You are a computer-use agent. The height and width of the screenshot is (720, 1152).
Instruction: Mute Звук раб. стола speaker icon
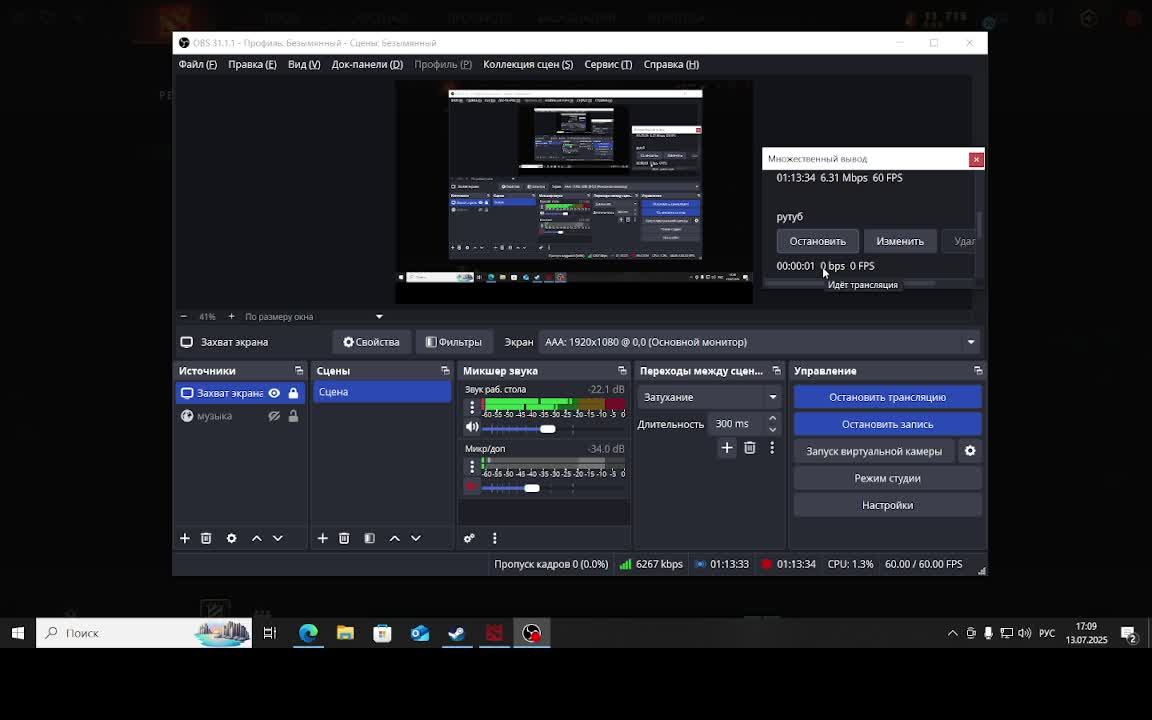472,427
